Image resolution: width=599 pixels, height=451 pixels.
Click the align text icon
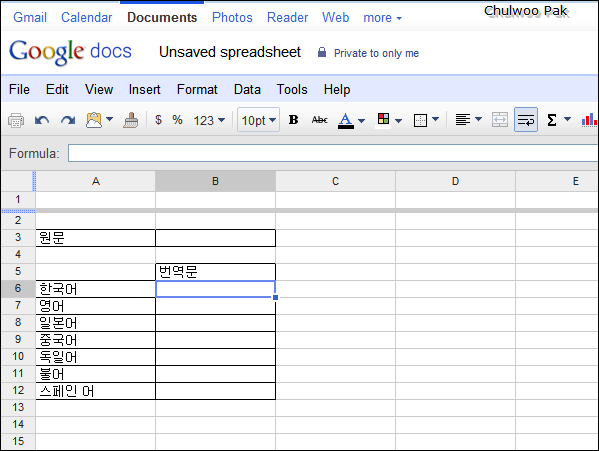[x=463, y=120]
